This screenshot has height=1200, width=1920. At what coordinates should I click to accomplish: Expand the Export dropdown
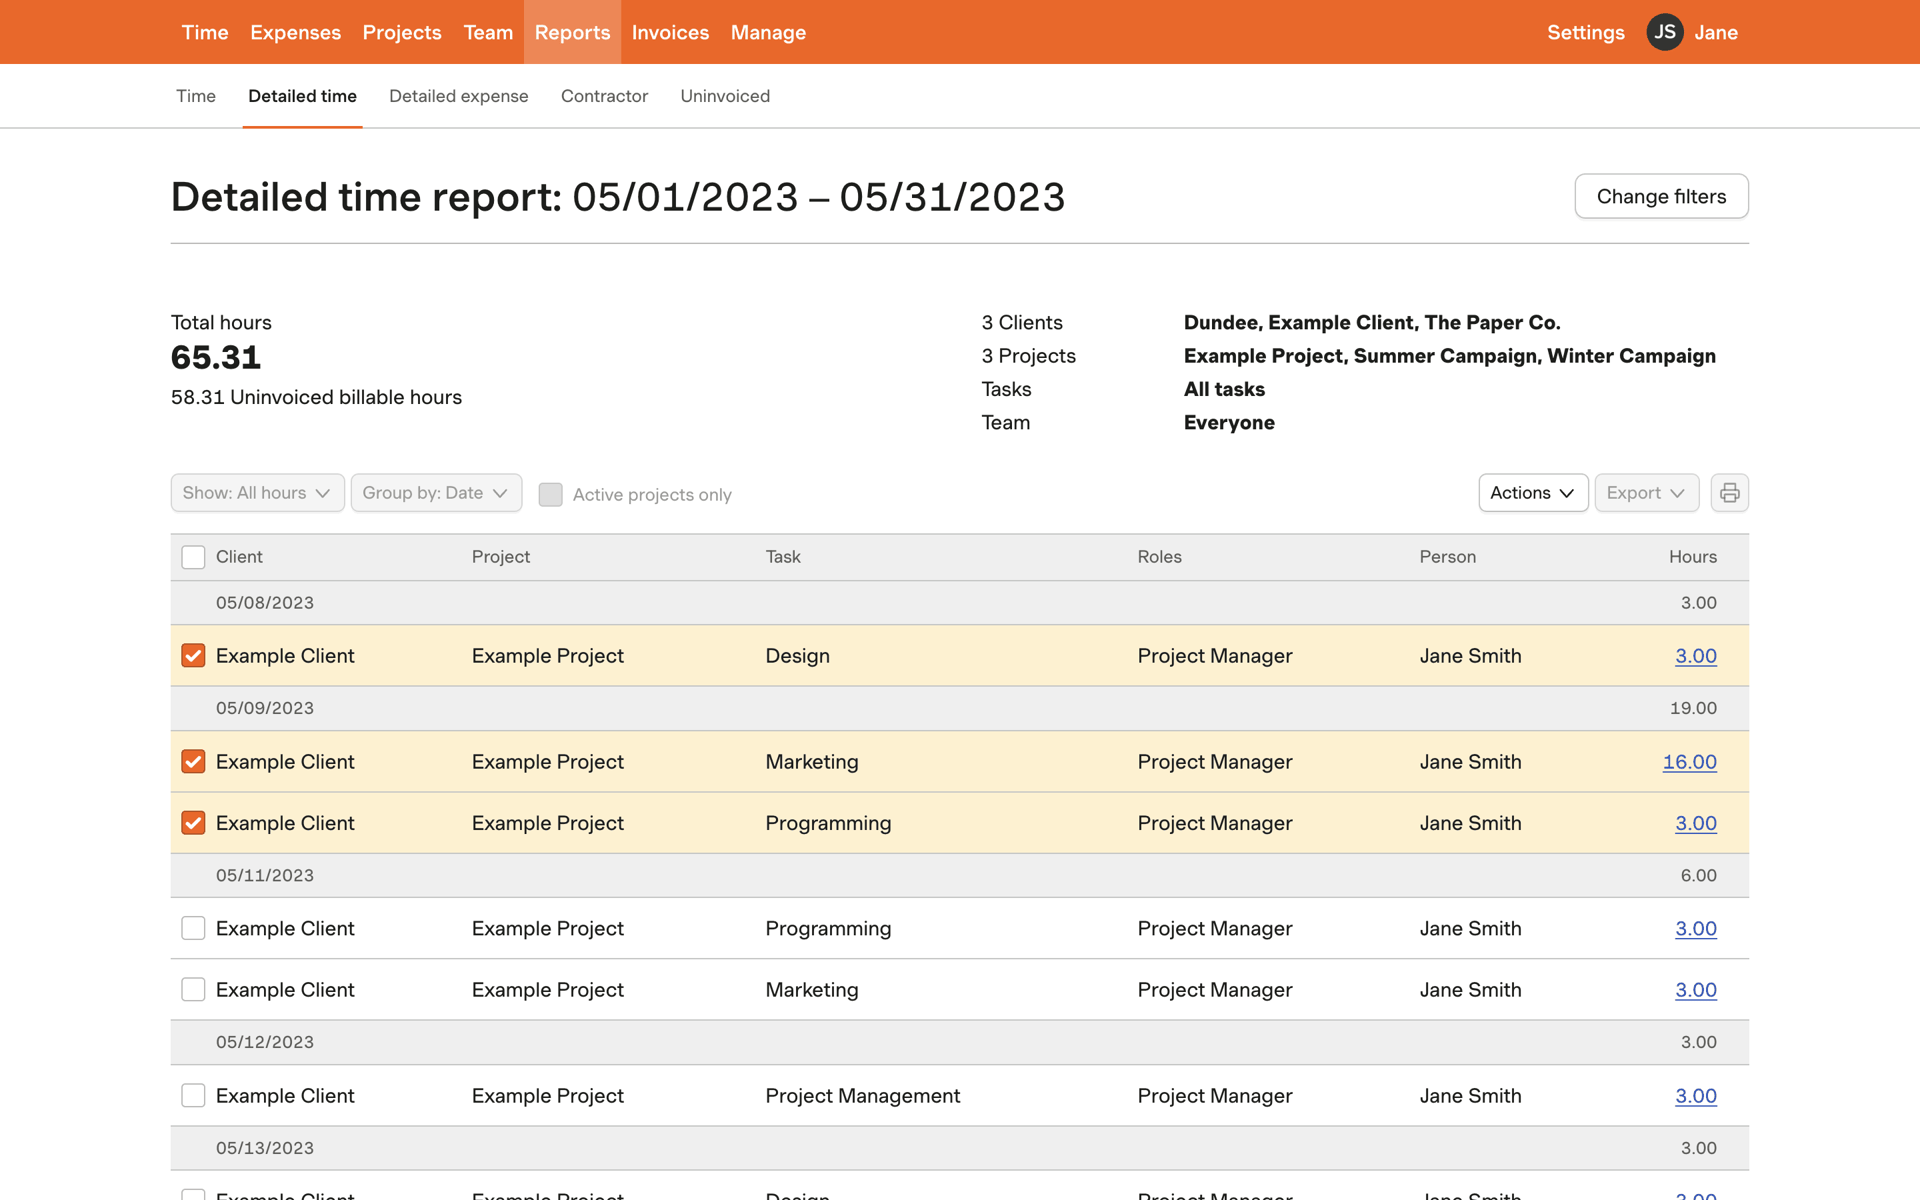(1646, 493)
